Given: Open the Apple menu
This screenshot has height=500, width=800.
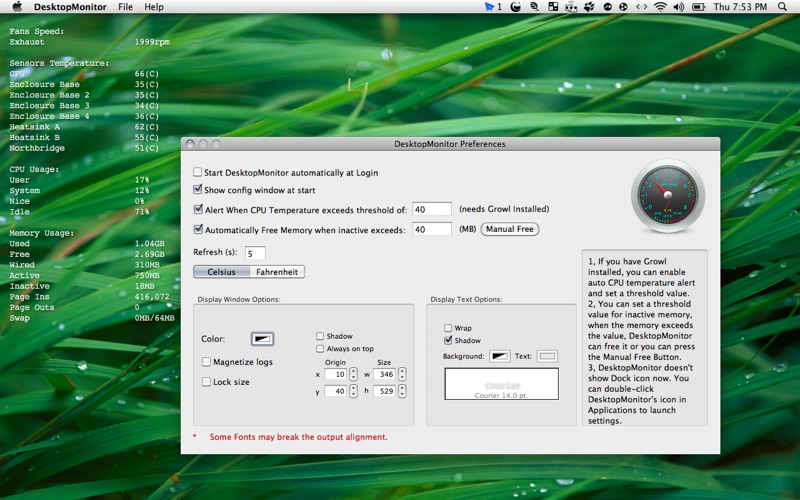Looking at the screenshot, I should coord(17,7).
